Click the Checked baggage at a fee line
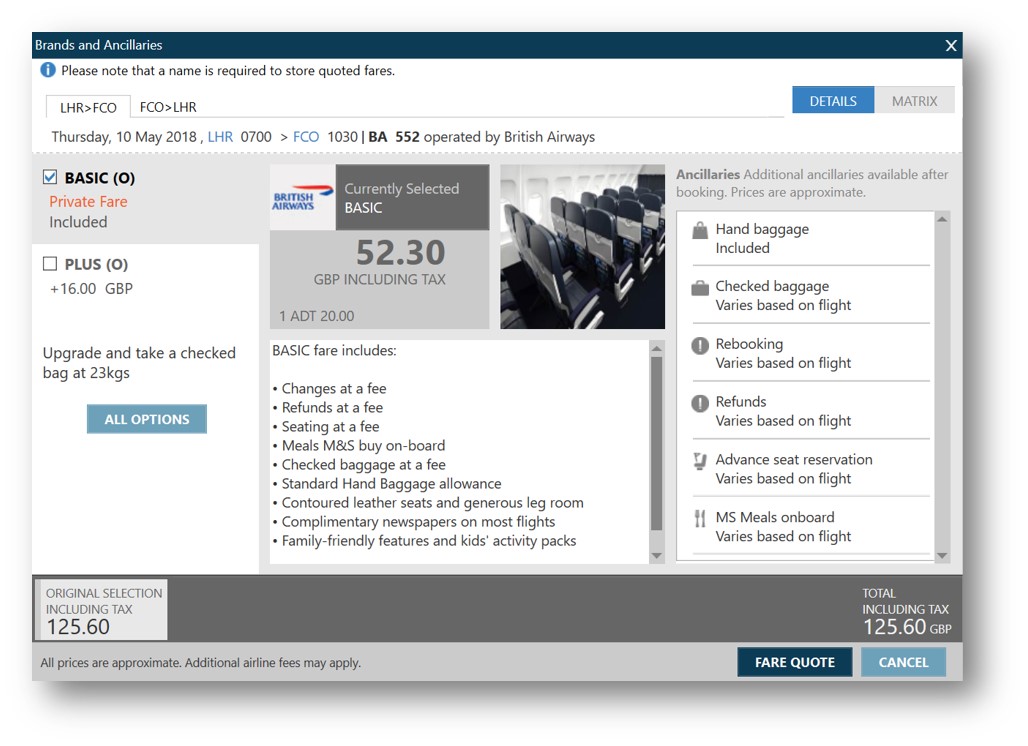The height and width of the screenshot is (746, 1028). pyautogui.click(x=359, y=465)
